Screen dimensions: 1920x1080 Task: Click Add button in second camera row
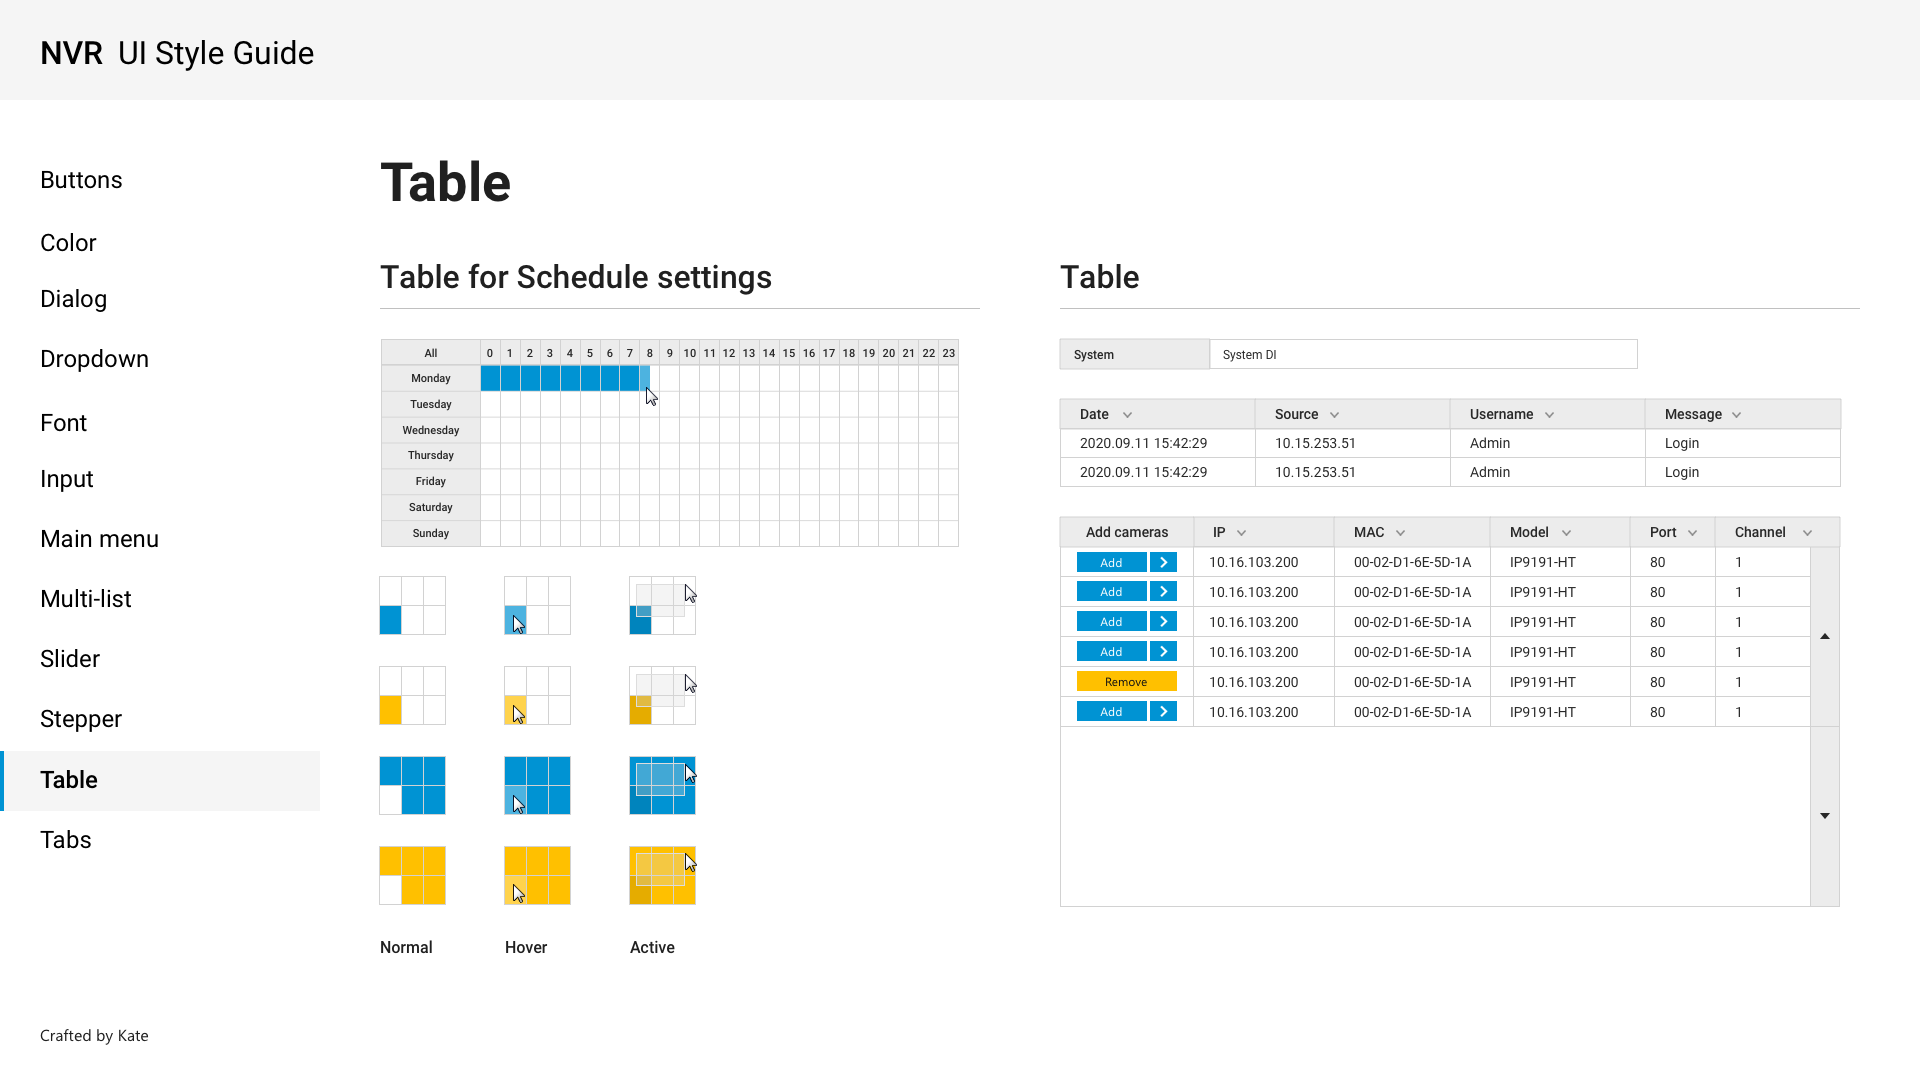click(1111, 592)
